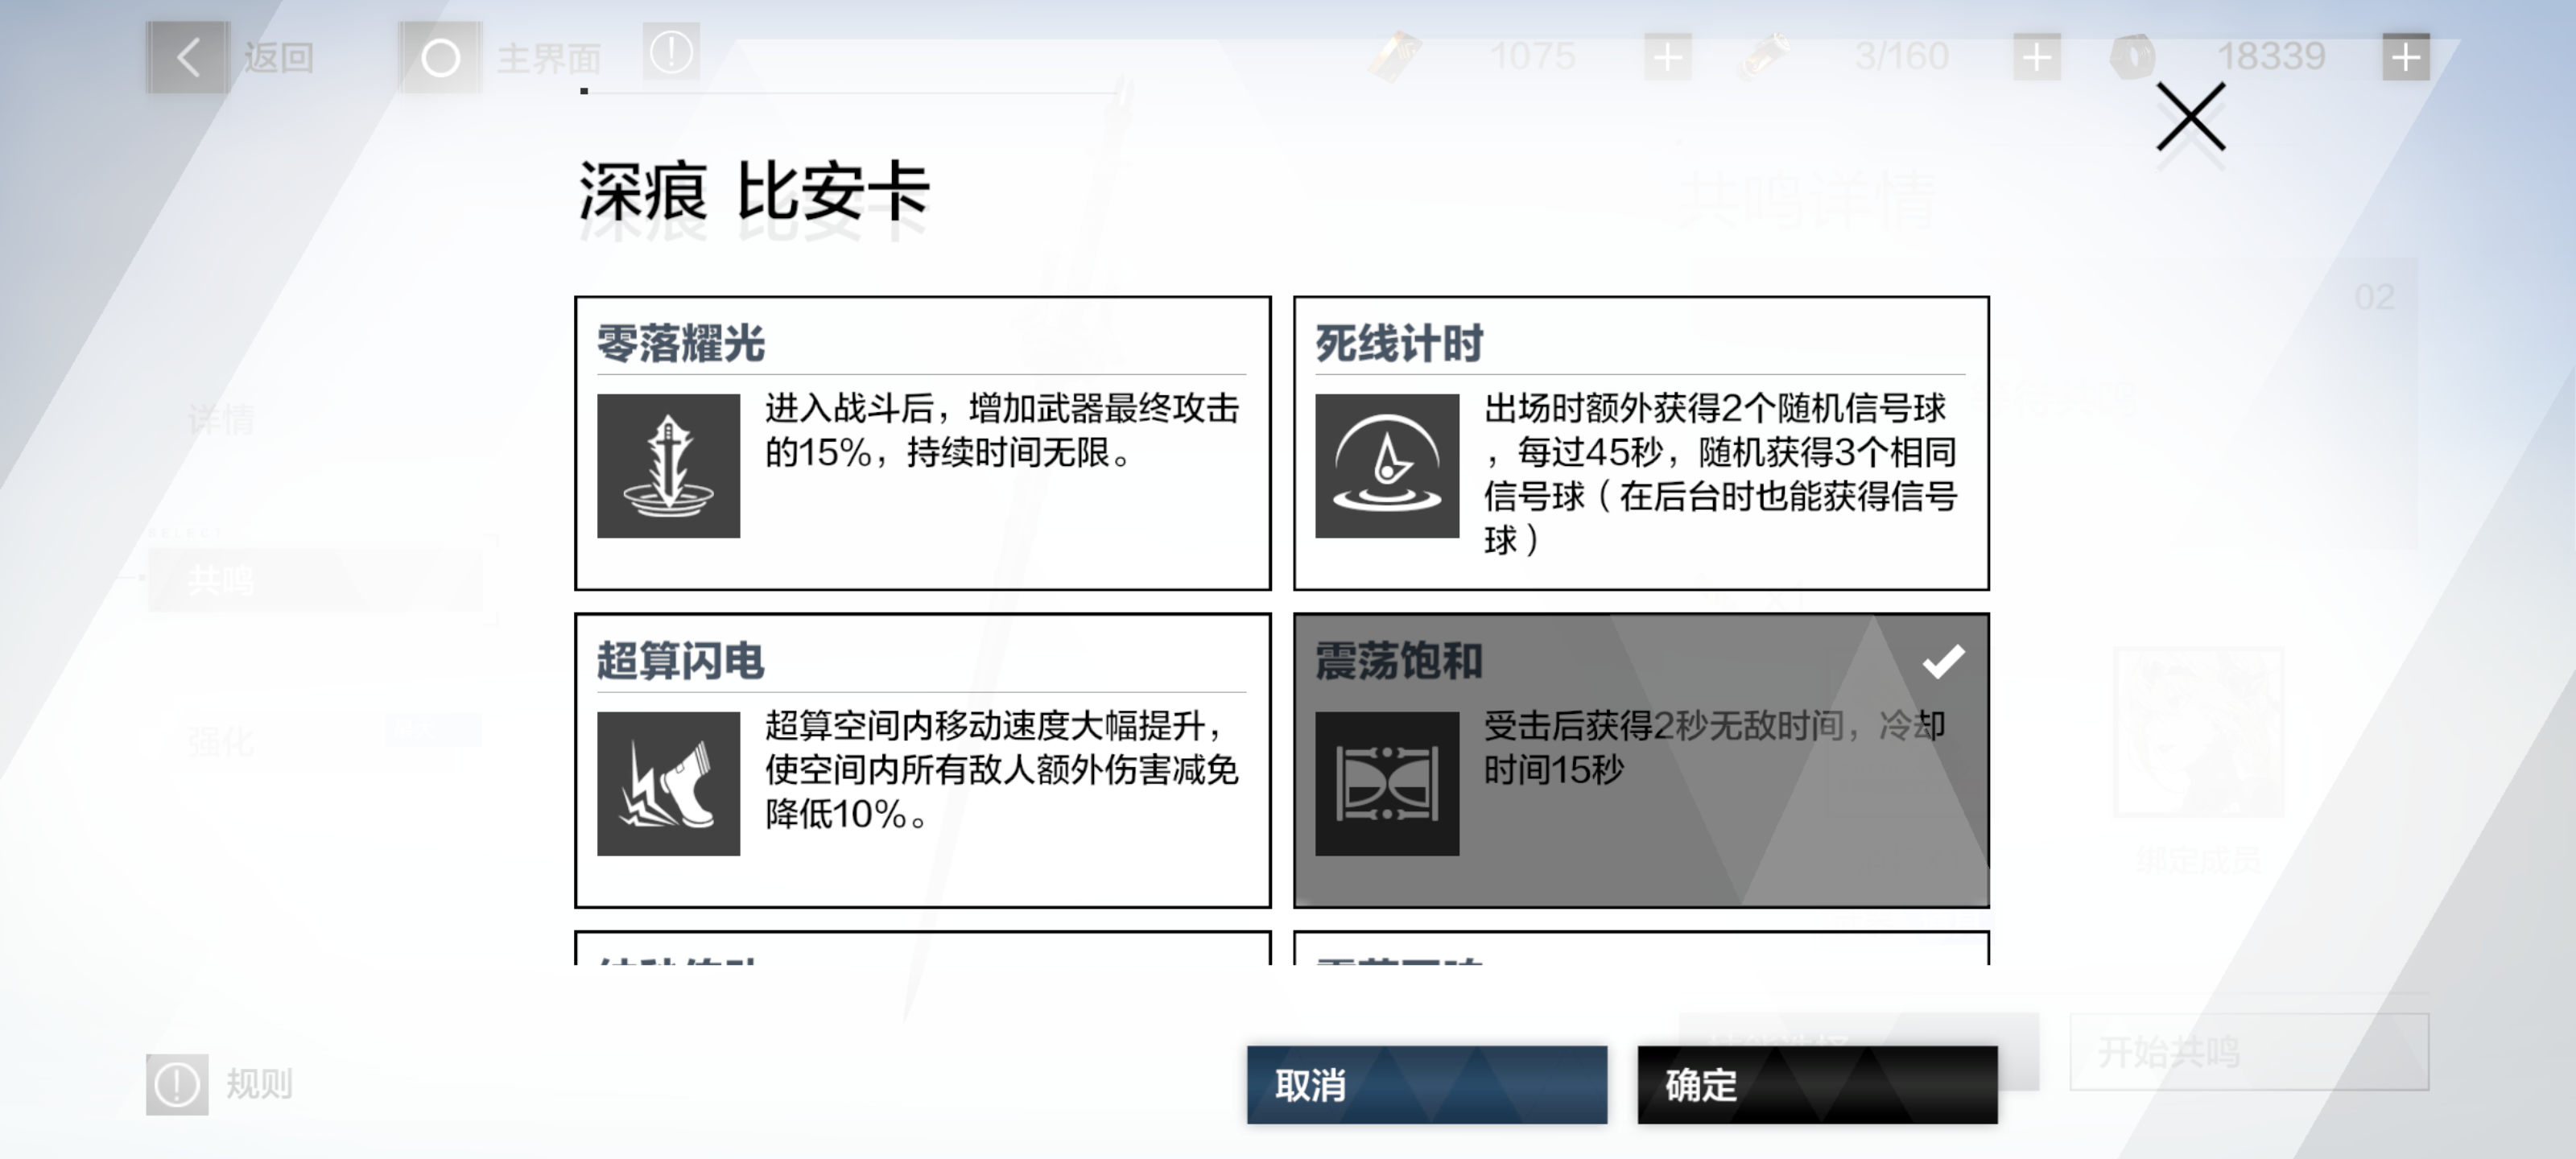
Task: Click the 主界面 text label
Action: click(549, 58)
